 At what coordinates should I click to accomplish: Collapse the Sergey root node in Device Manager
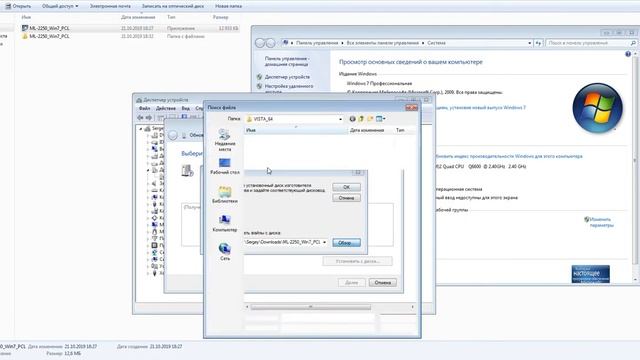tap(141, 129)
